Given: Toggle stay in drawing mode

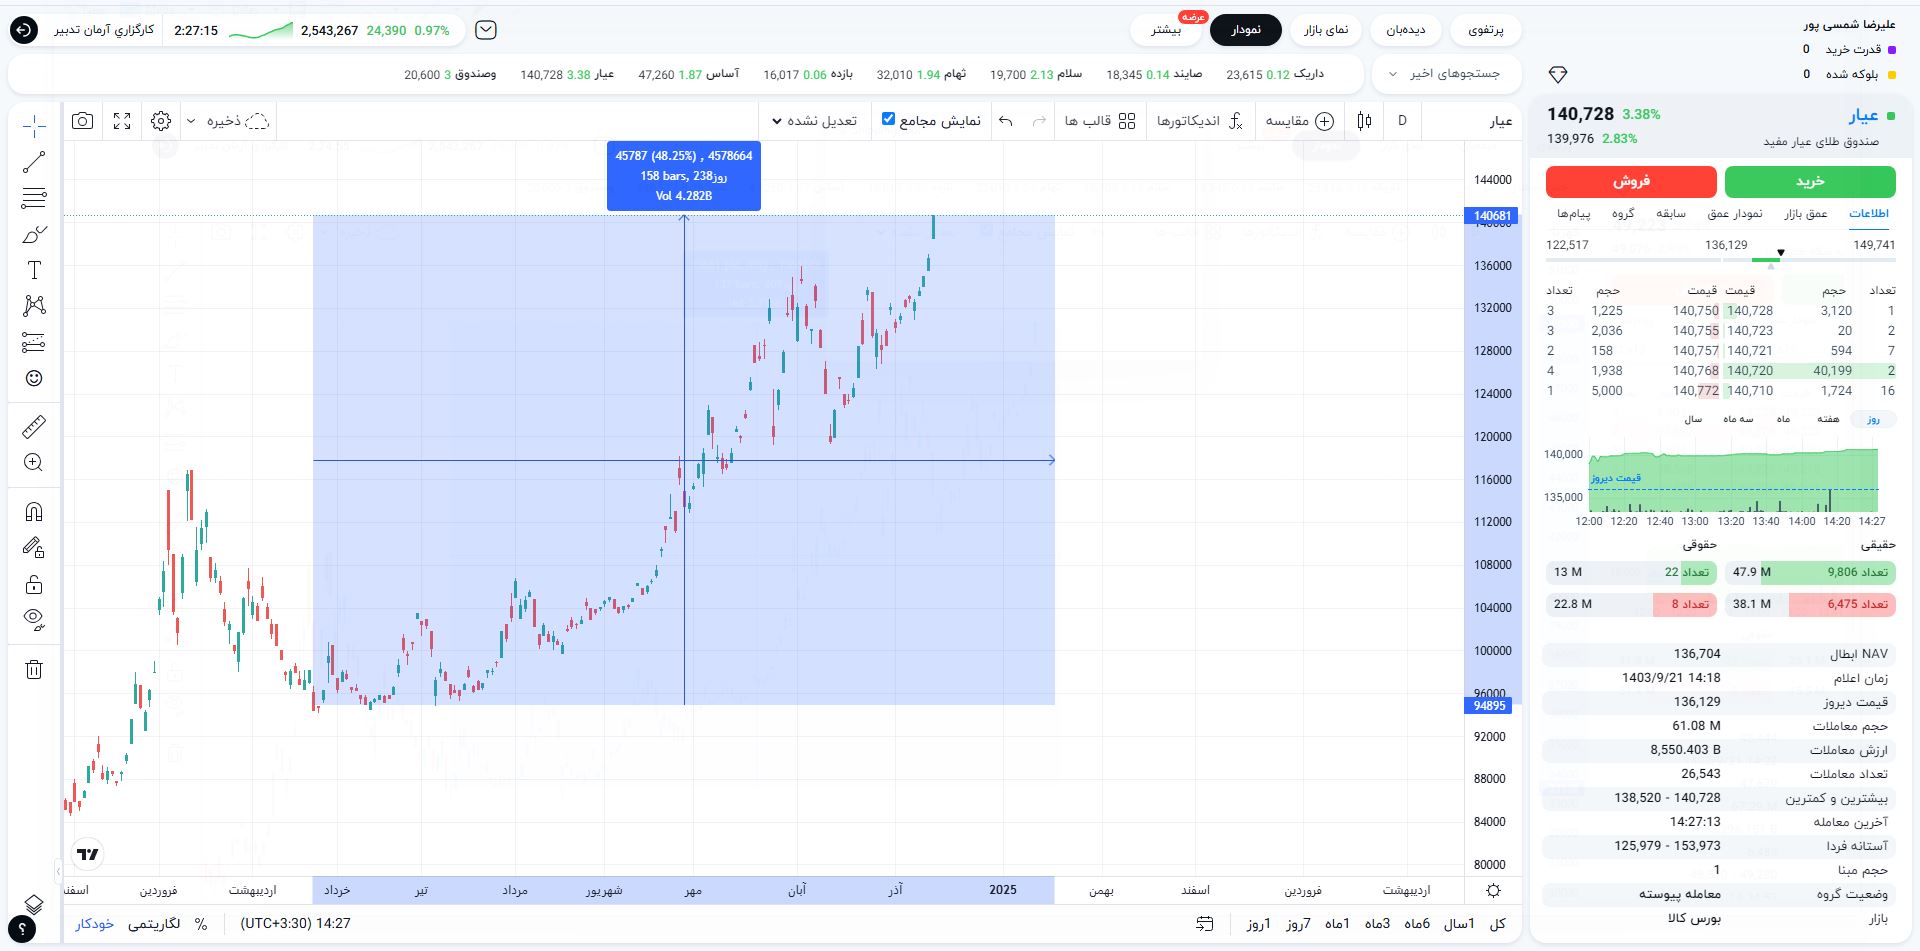Looking at the screenshot, I should coord(34,548).
